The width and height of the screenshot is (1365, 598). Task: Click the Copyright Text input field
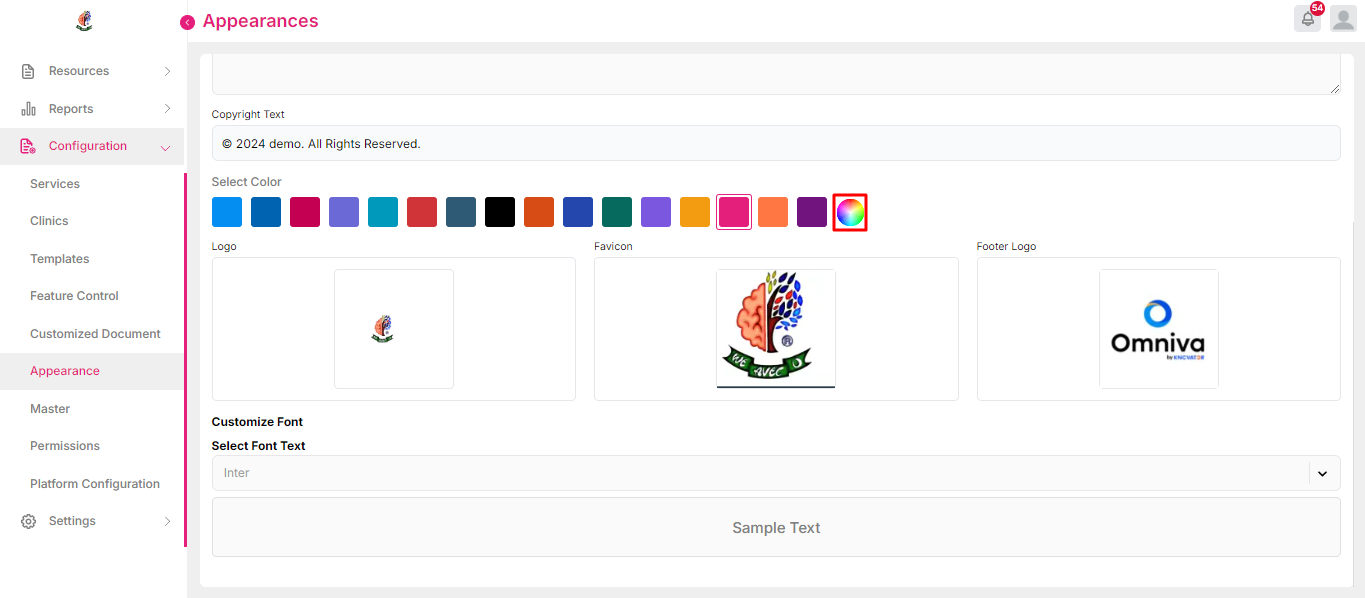coord(775,143)
